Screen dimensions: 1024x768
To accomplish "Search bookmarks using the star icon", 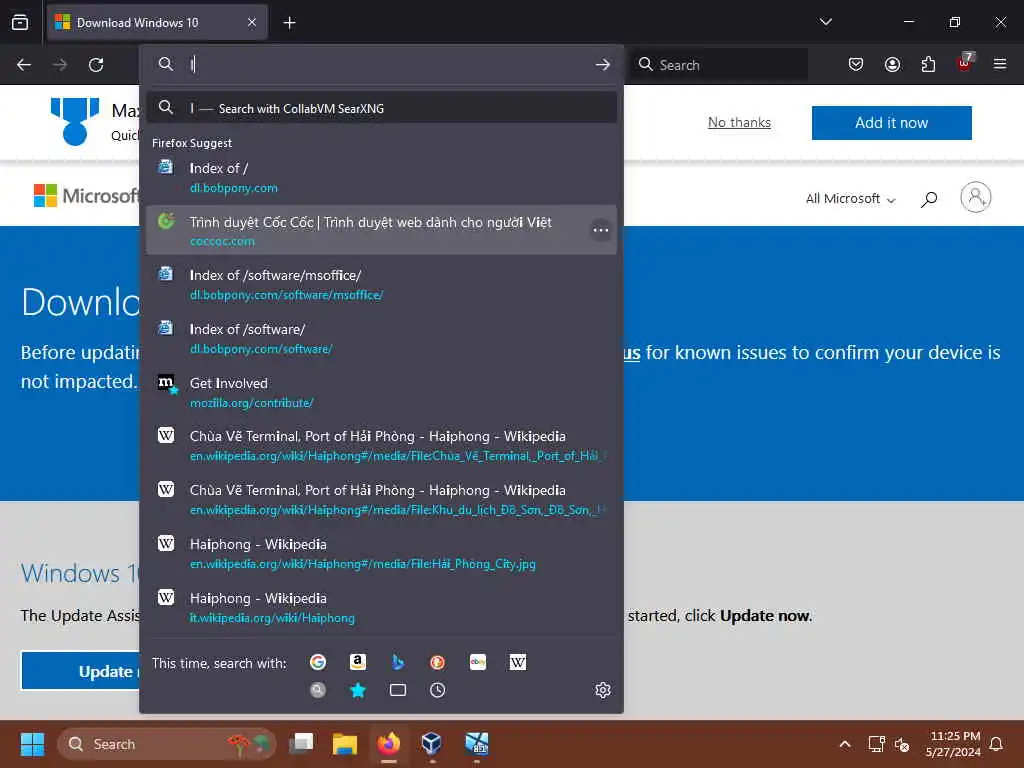I will click(x=358, y=690).
